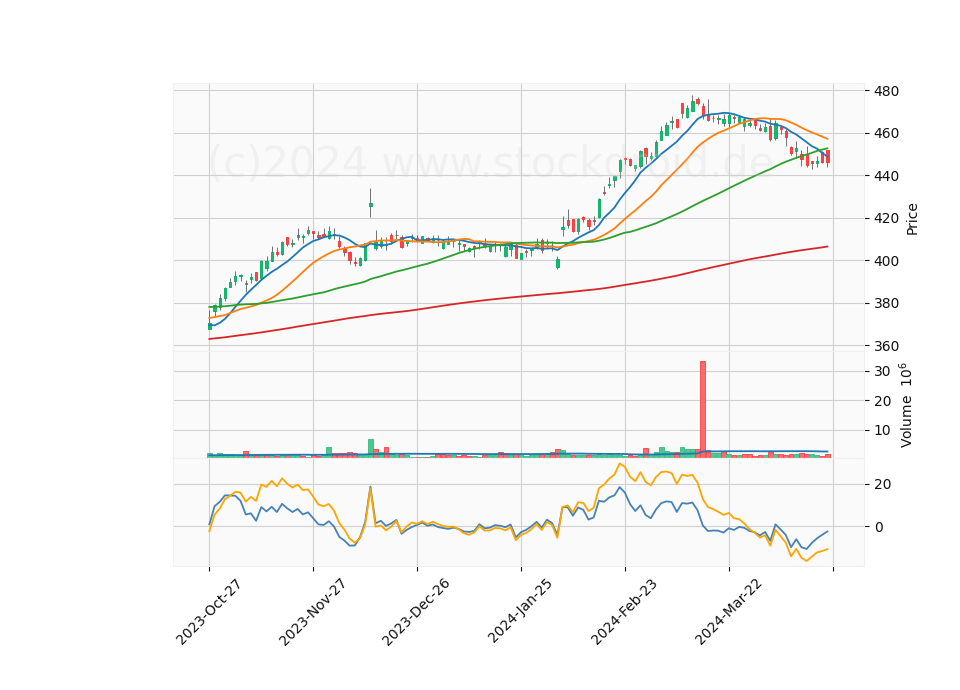The height and width of the screenshot is (690, 960).
Task: Click the 0 oscillator axis value
Action: pyautogui.click(x=878, y=527)
